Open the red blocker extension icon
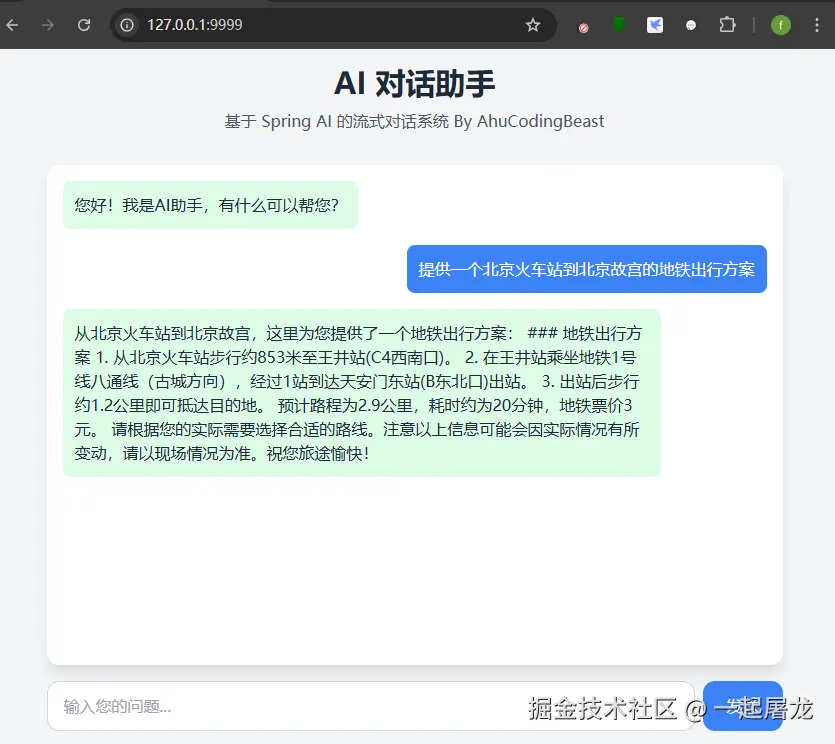835x744 pixels. click(584, 28)
